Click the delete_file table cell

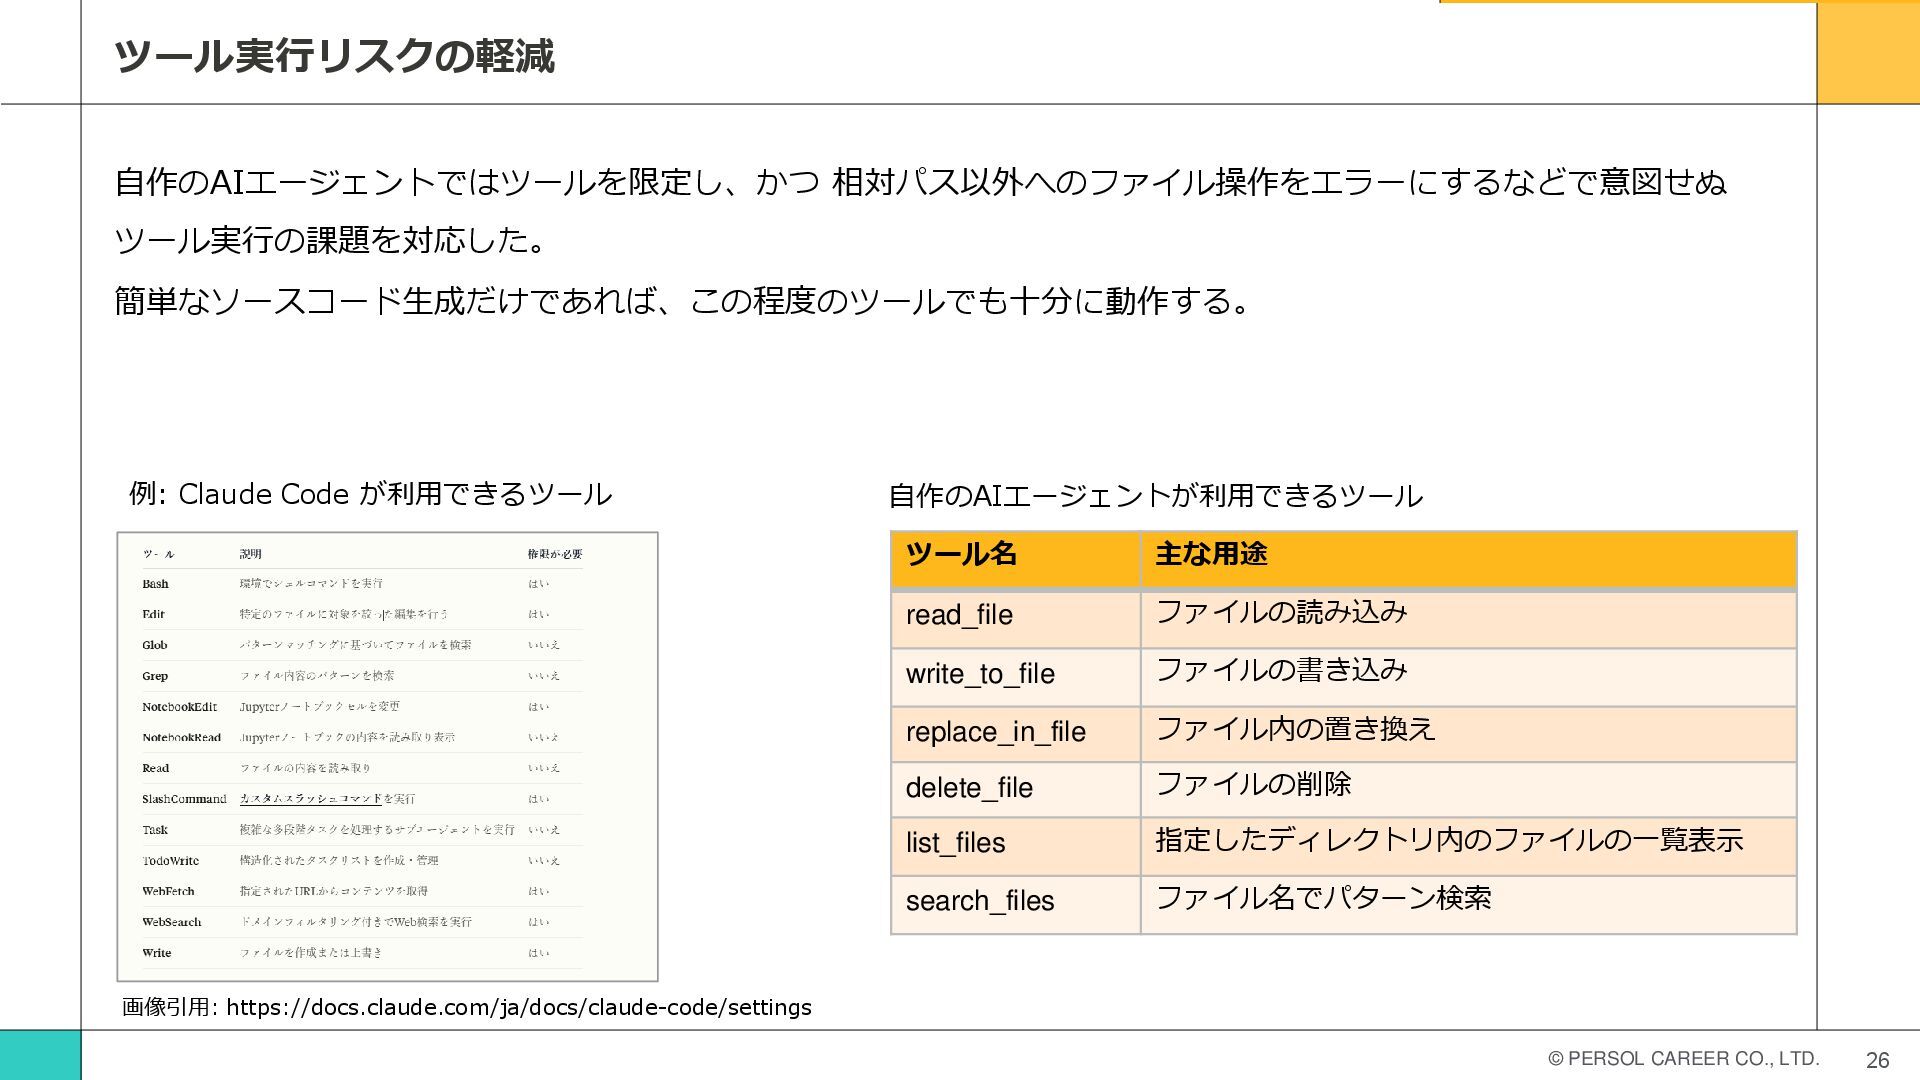tap(968, 788)
